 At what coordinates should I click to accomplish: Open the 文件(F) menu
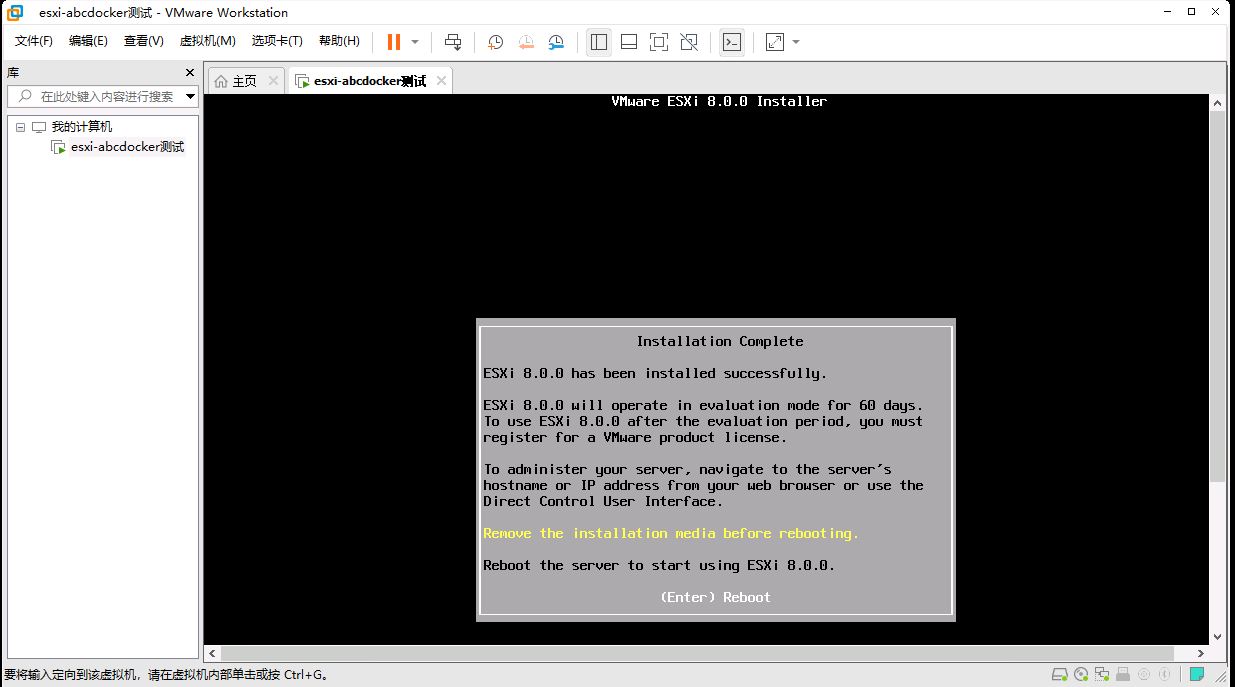point(34,41)
